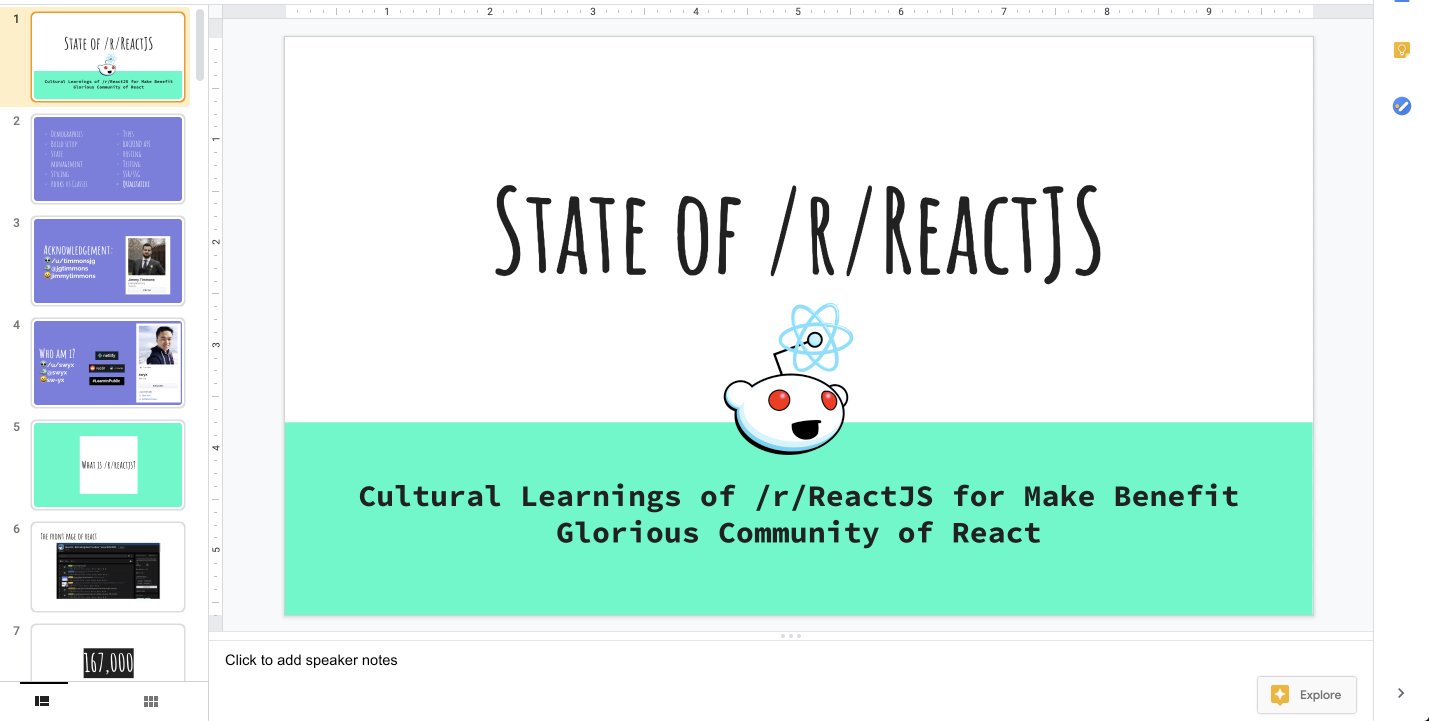Go to slide 6 front page of react thumbnail
Screen dimensions: 1429x721
pos(108,566)
